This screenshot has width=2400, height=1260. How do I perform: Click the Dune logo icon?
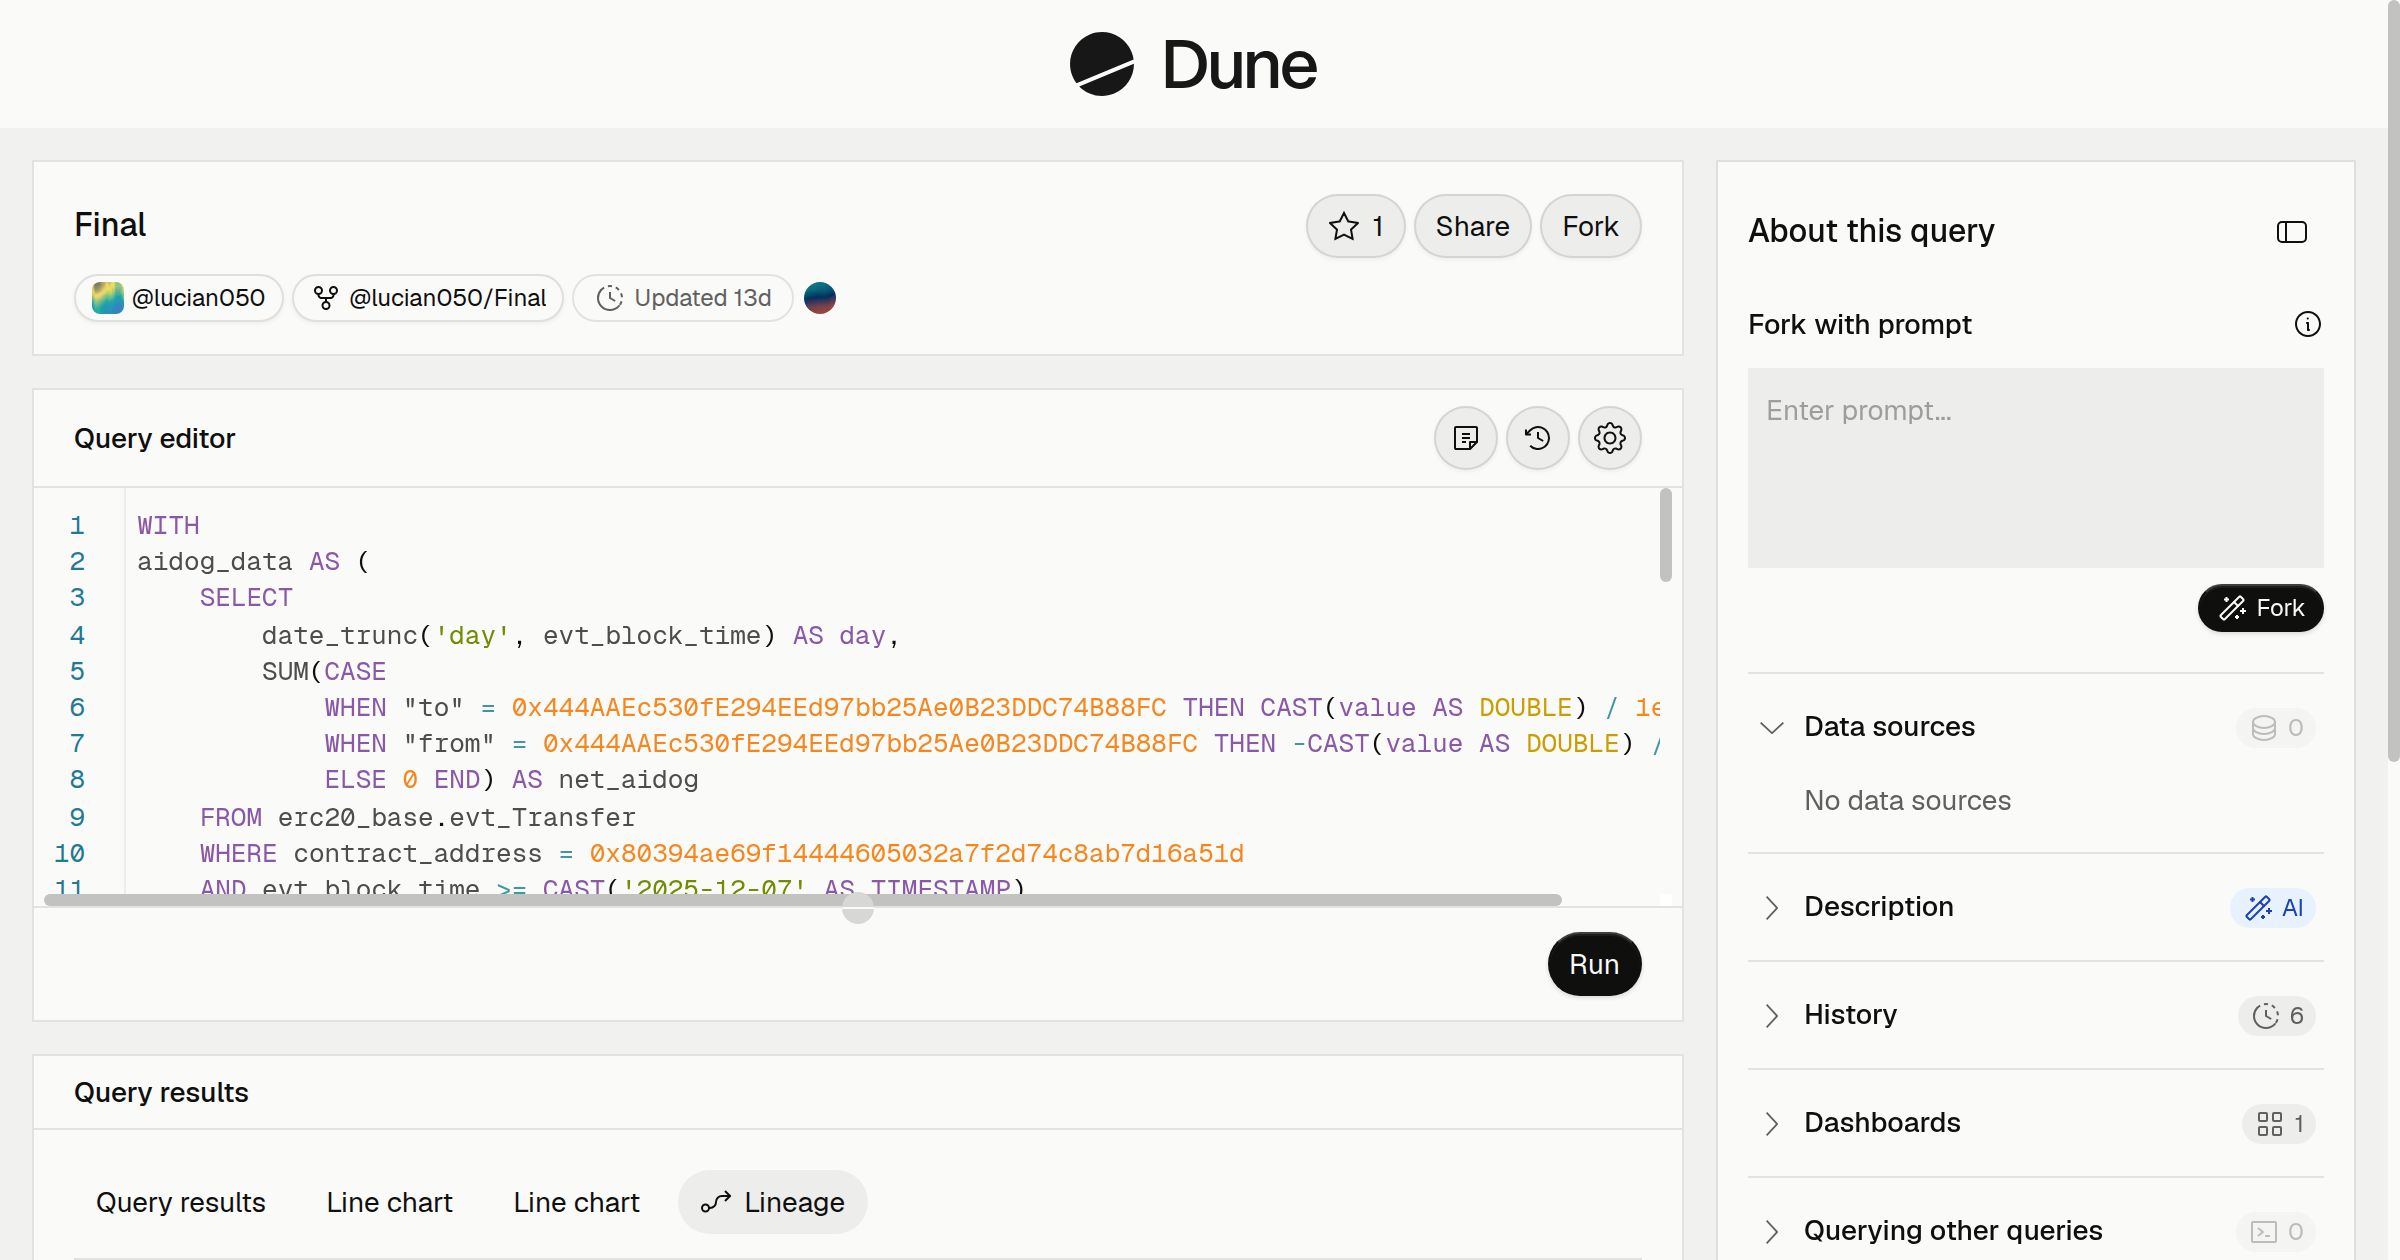click(1101, 64)
